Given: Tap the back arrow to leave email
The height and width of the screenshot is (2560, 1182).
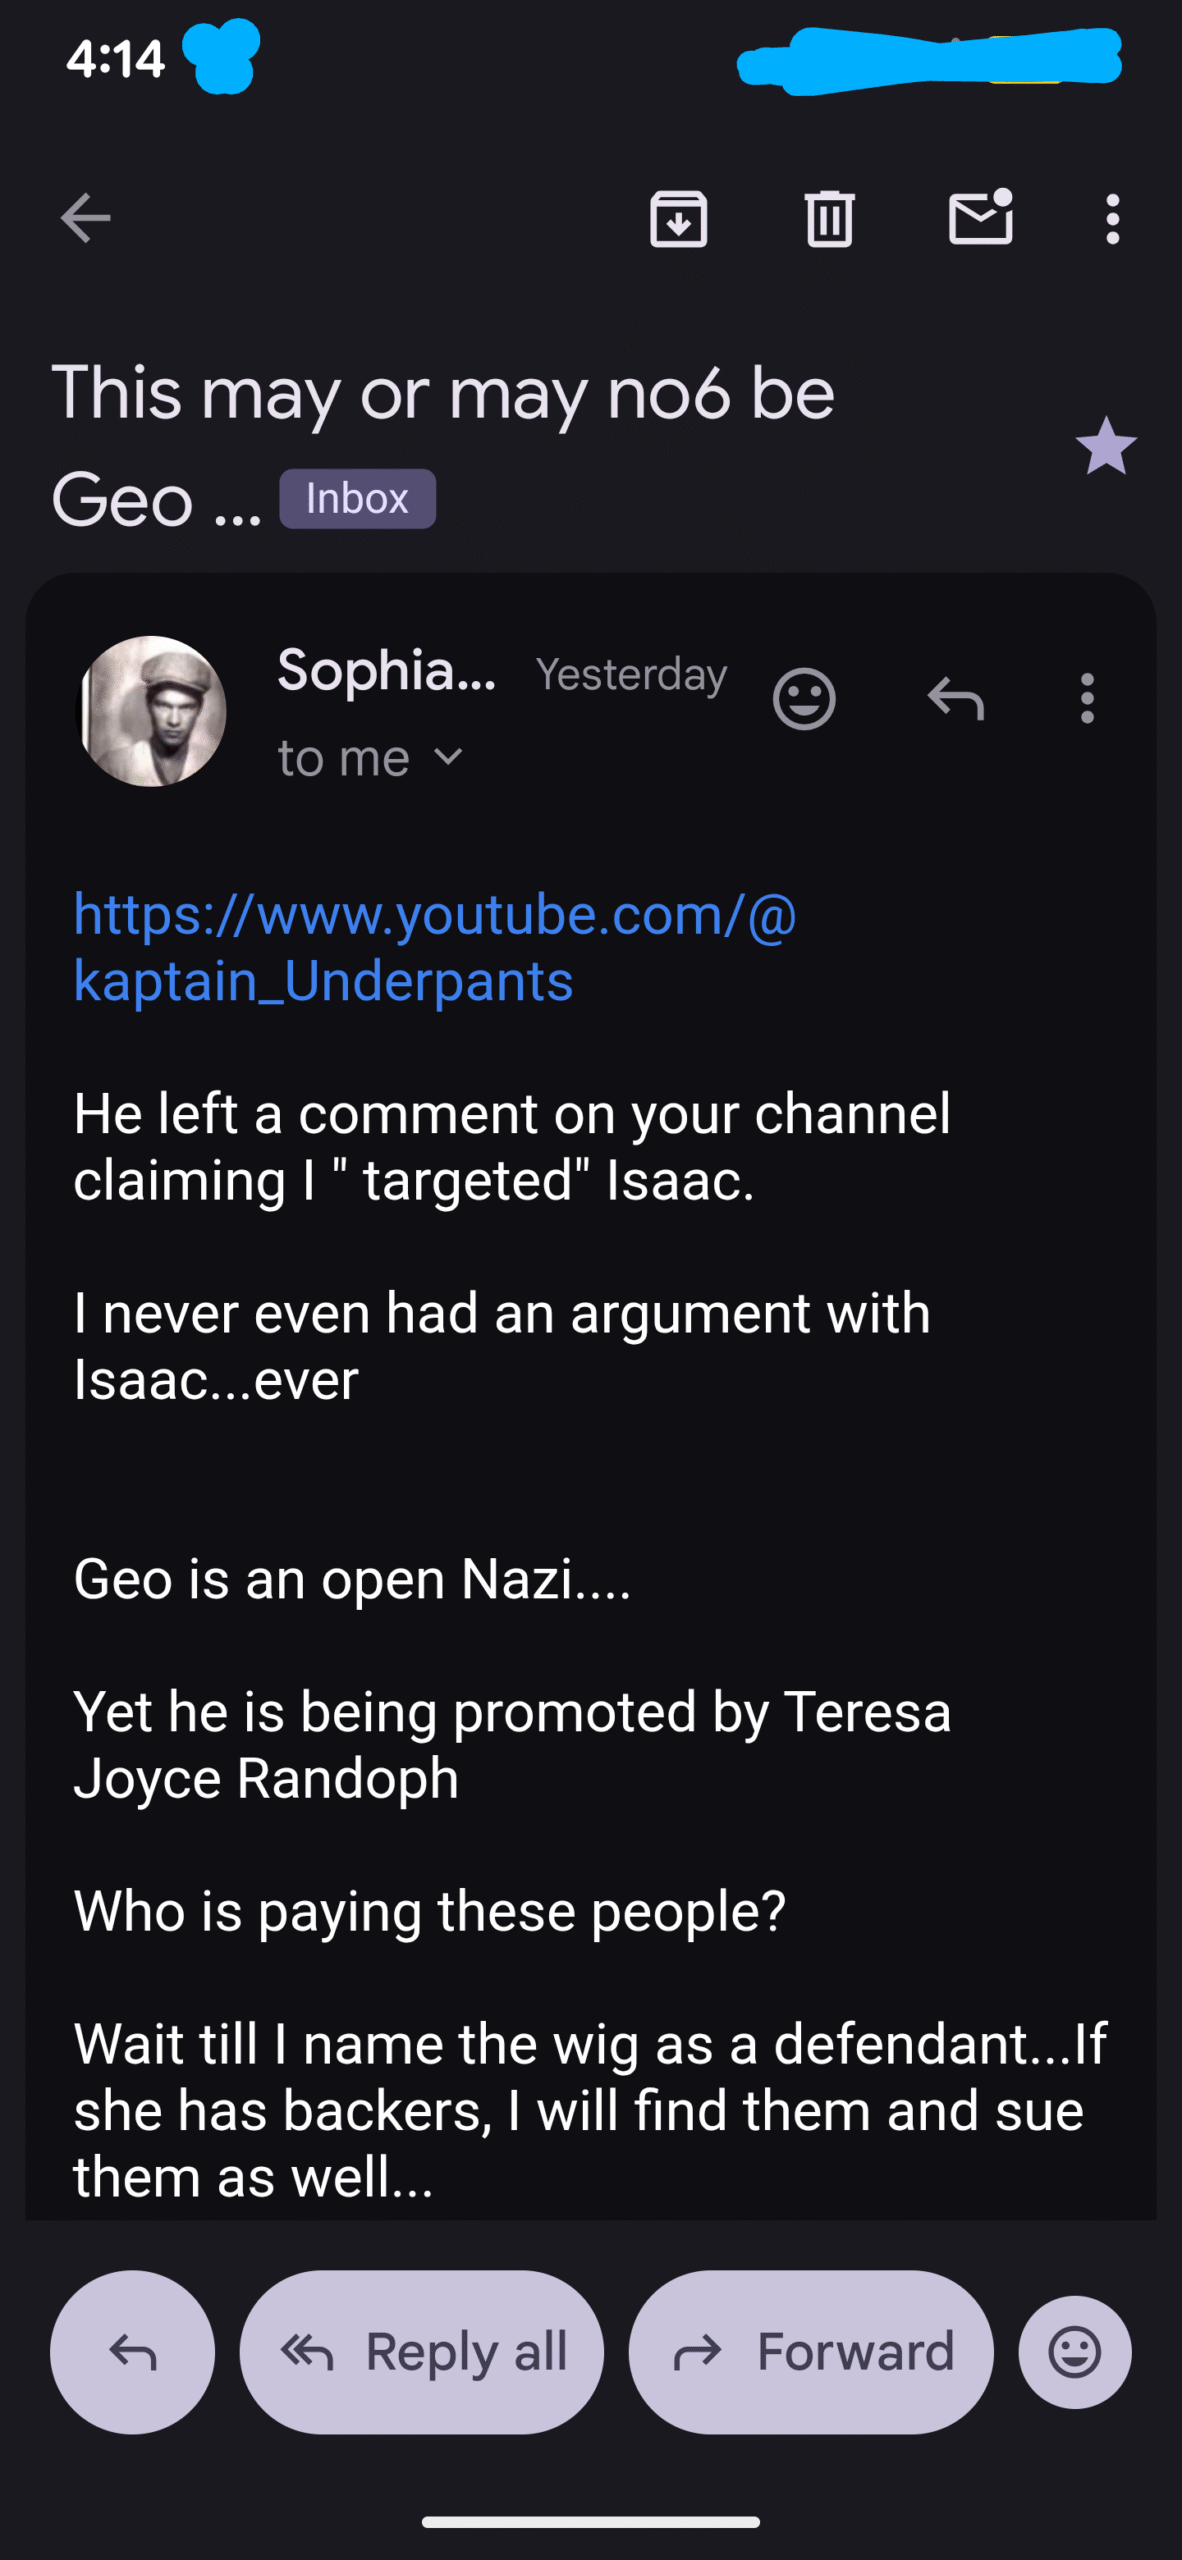Looking at the screenshot, I should [x=85, y=218].
